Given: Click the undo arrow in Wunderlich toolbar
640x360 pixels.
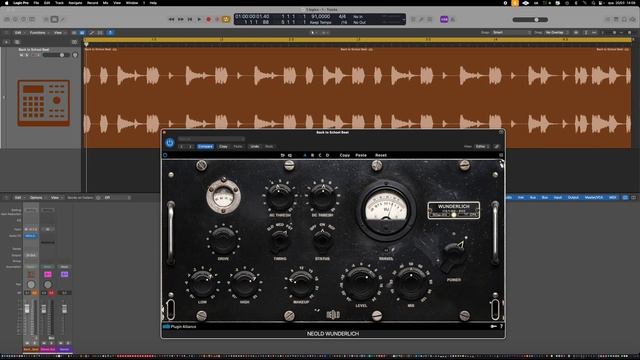Looking at the screenshot, I should pyautogui.click(x=282, y=156).
